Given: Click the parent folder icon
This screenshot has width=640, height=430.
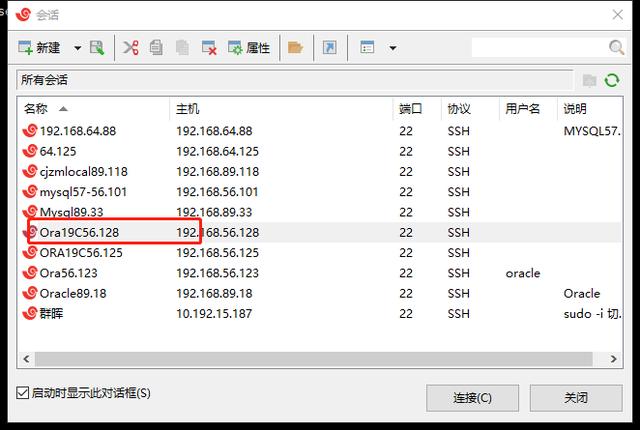Looking at the screenshot, I should click(x=589, y=80).
